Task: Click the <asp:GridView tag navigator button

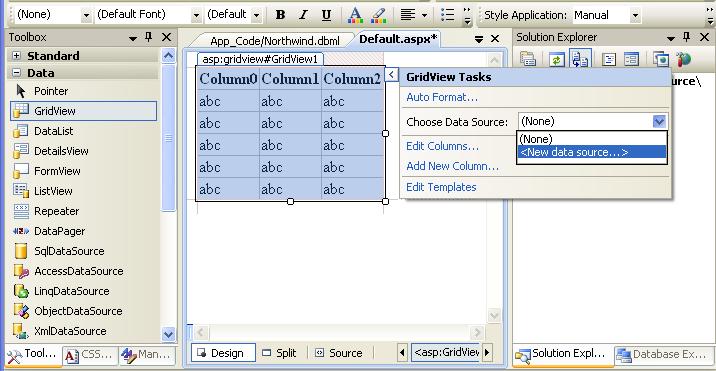Action: pos(446,352)
